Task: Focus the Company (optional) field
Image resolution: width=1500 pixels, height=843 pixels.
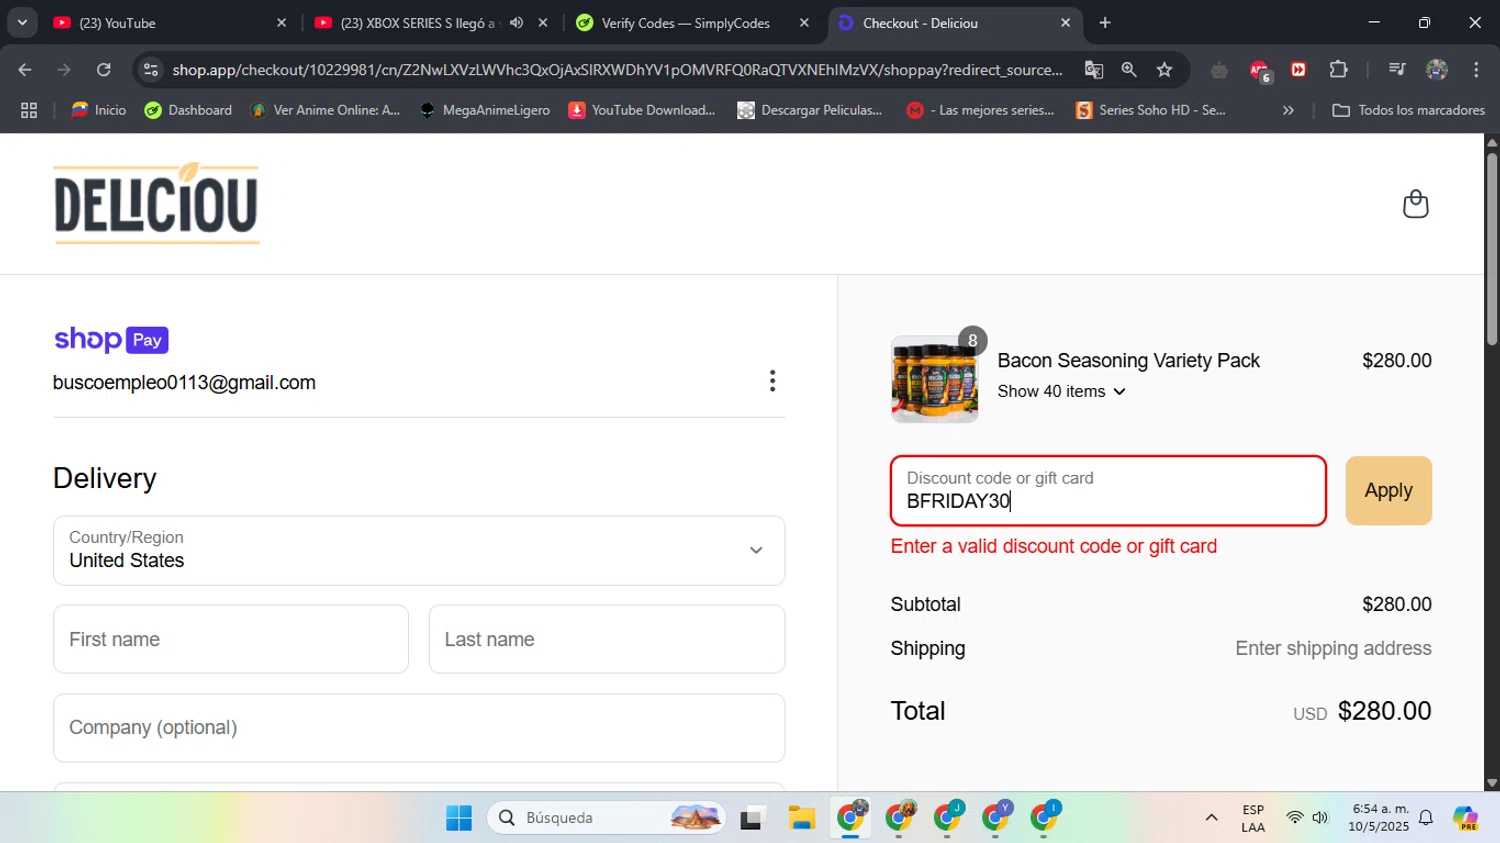Action: [x=419, y=728]
